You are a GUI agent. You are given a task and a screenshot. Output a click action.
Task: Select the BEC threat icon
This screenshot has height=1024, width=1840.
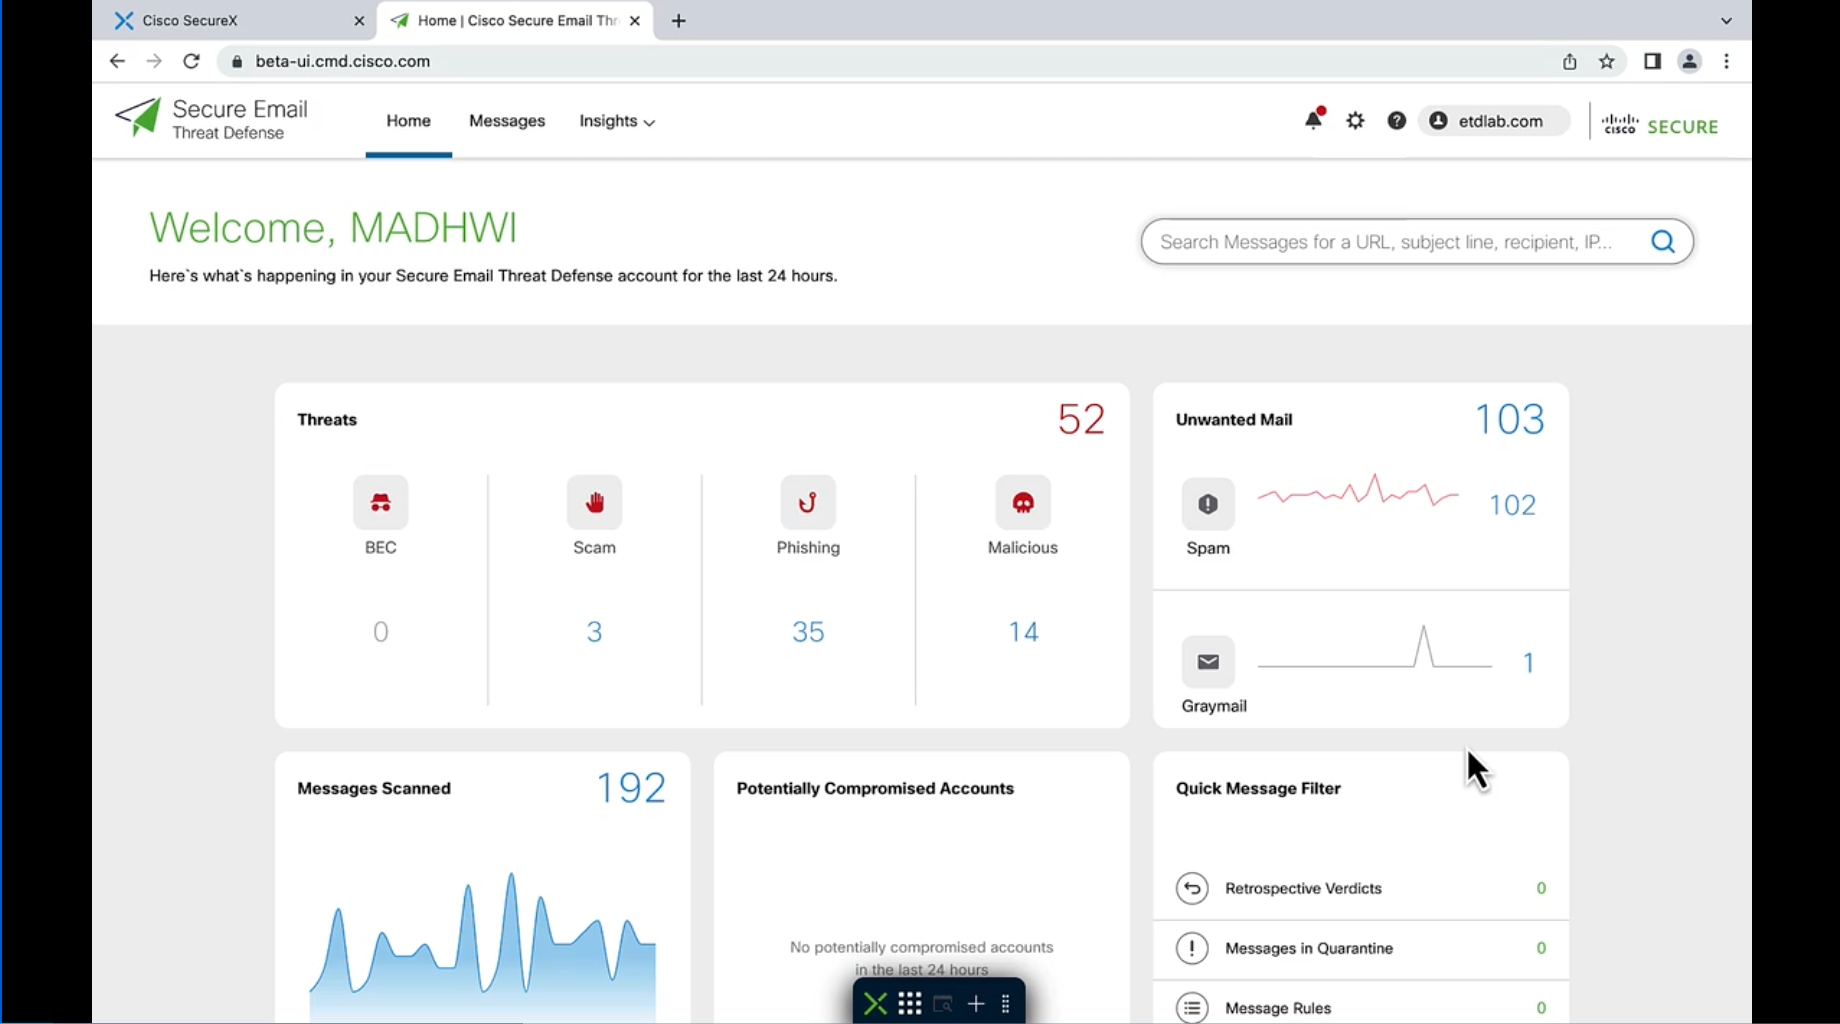click(380, 502)
